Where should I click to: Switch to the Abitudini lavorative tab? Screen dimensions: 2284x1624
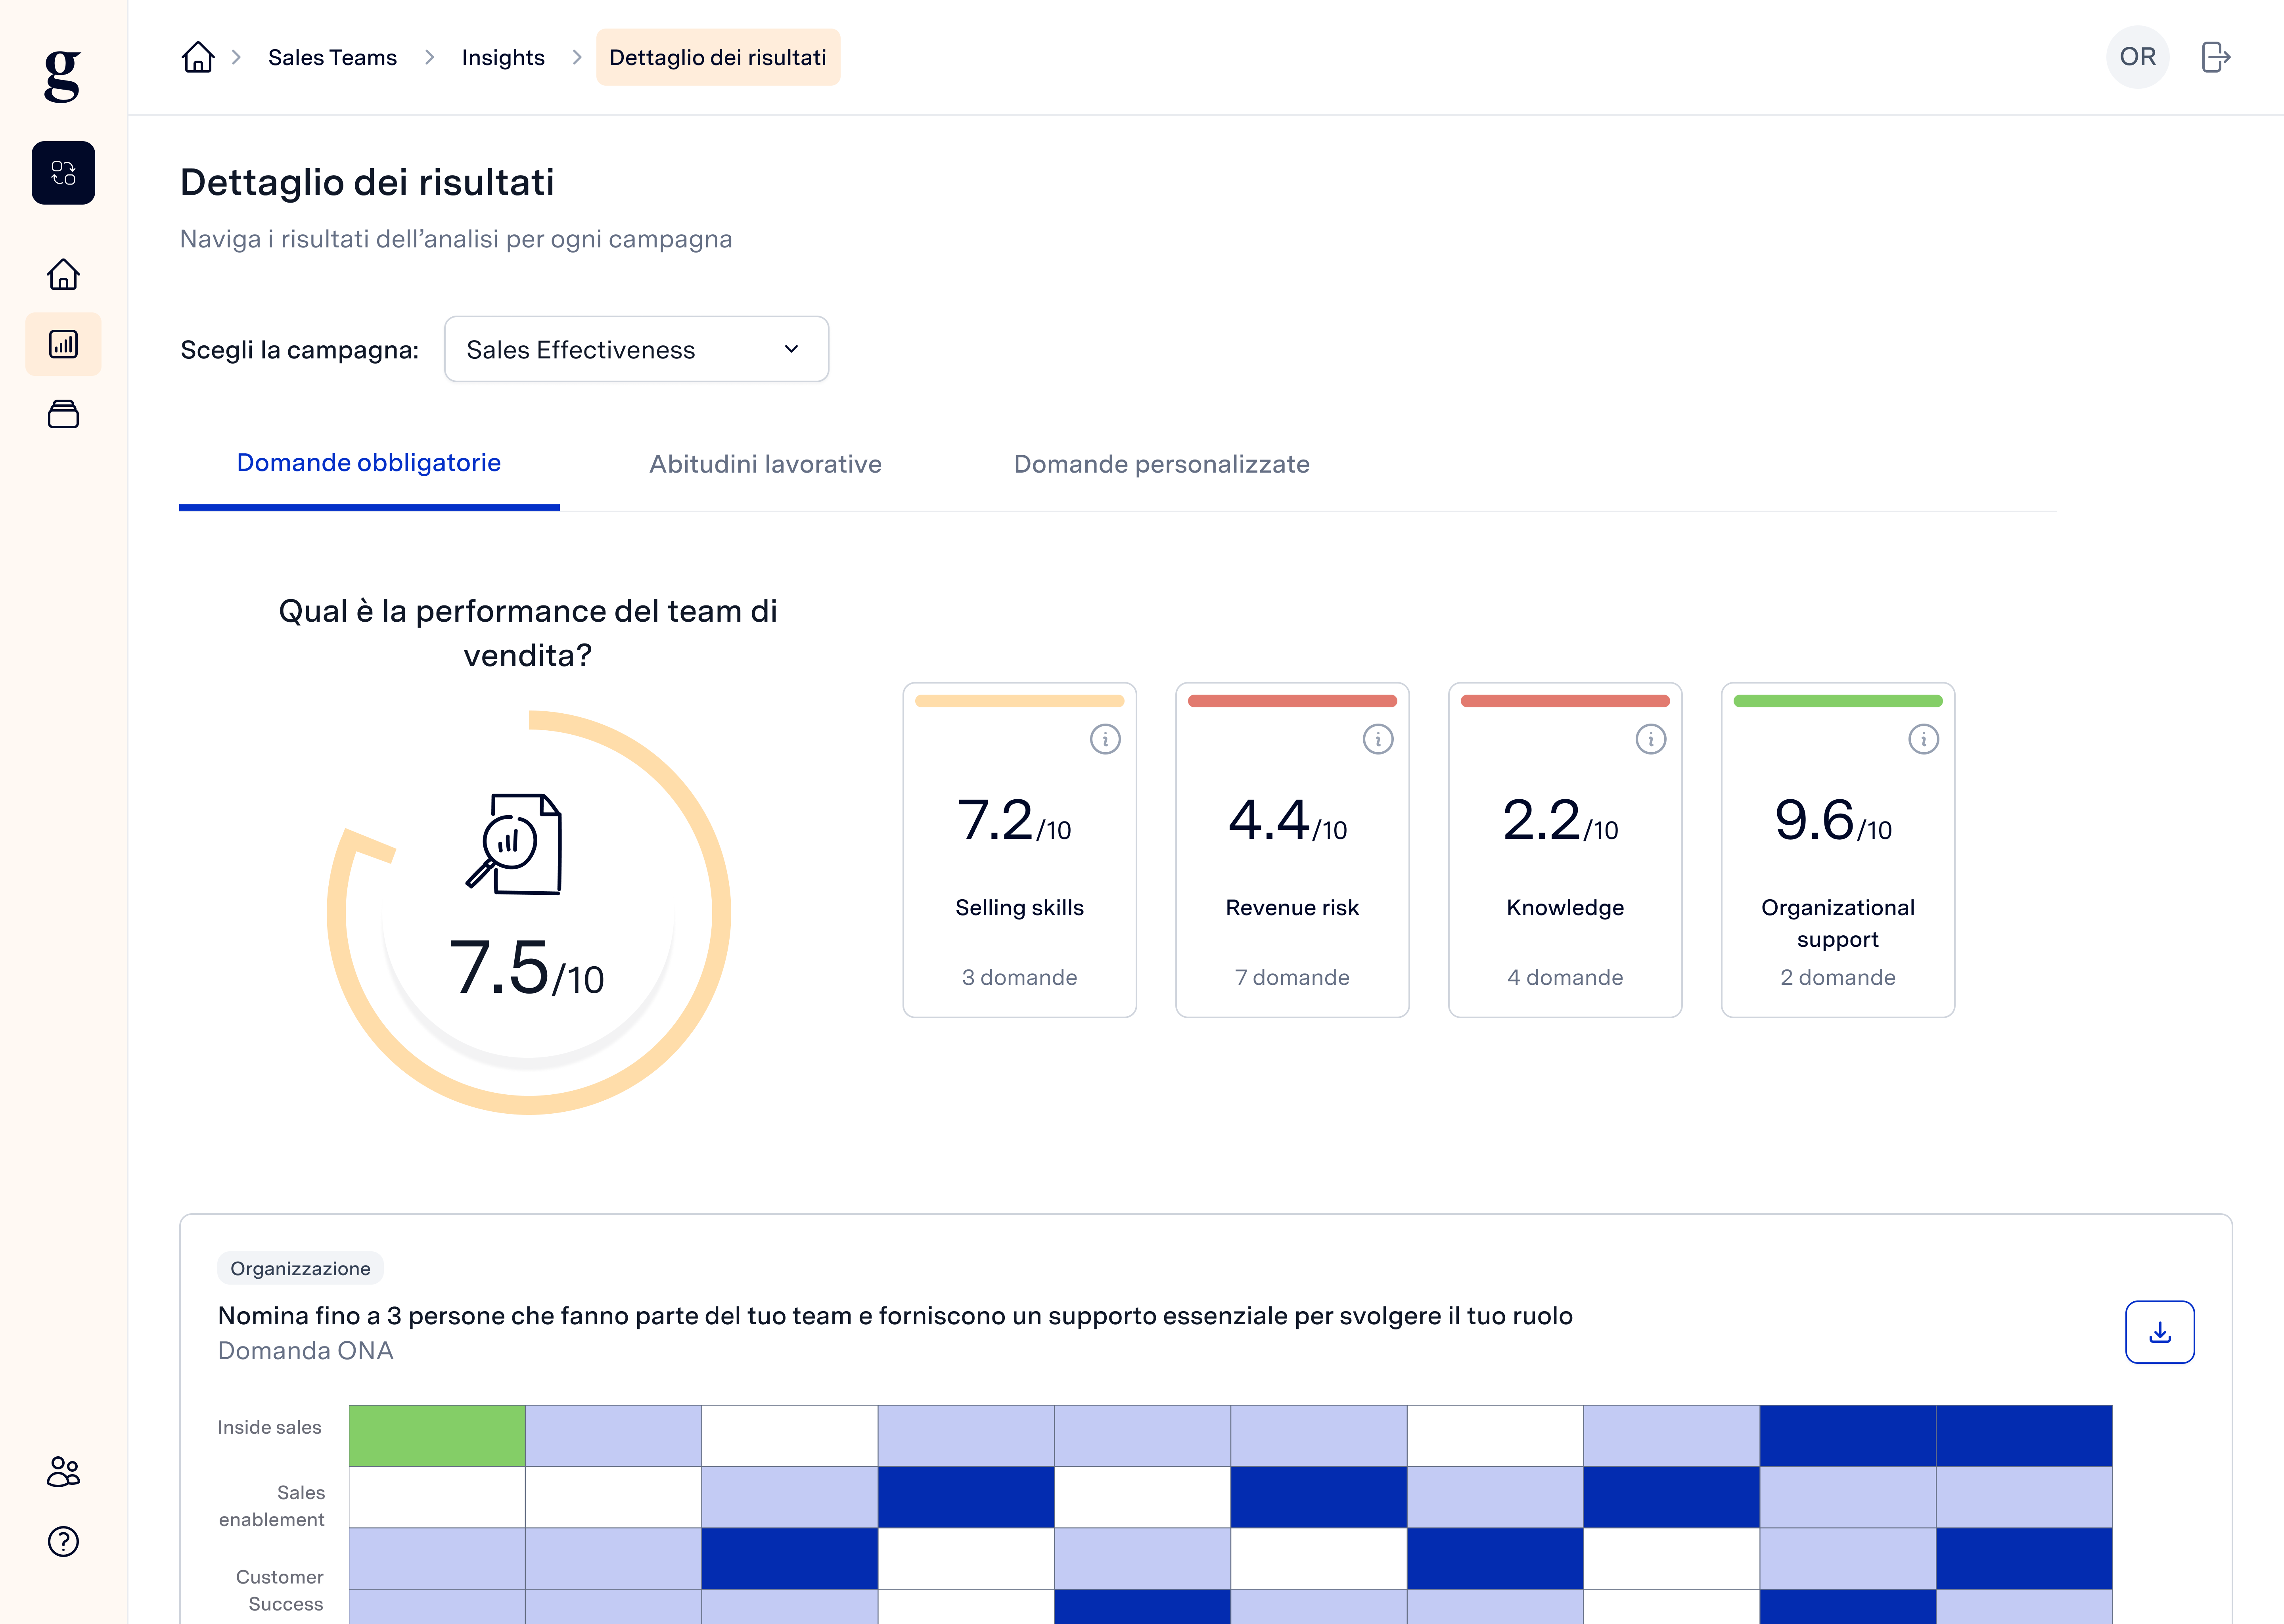point(765,463)
